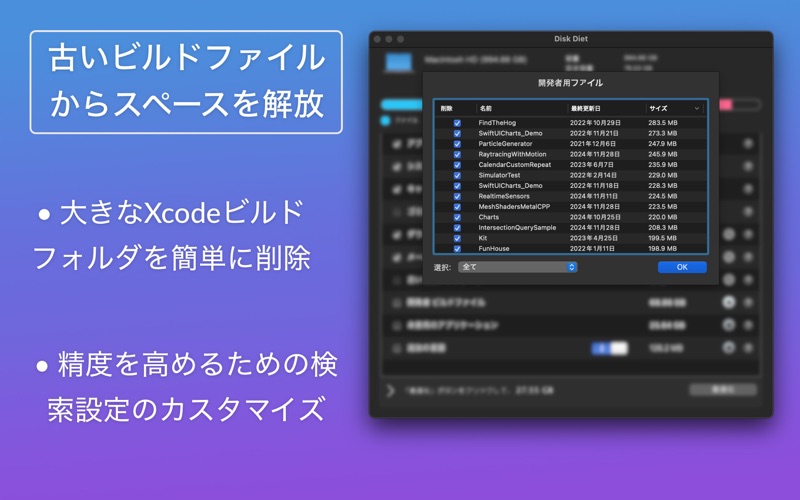Viewport: 800px width, 500px height.
Task: Uncheck the IntersectionQuerySample delete checkbox
Action: pyautogui.click(x=457, y=228)
